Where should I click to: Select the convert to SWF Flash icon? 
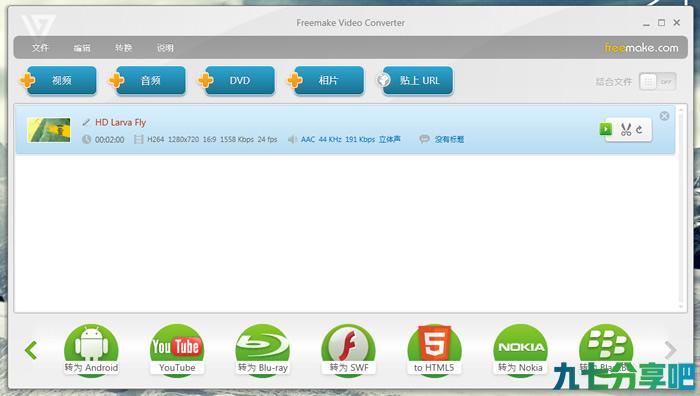[x=349, y=350]
